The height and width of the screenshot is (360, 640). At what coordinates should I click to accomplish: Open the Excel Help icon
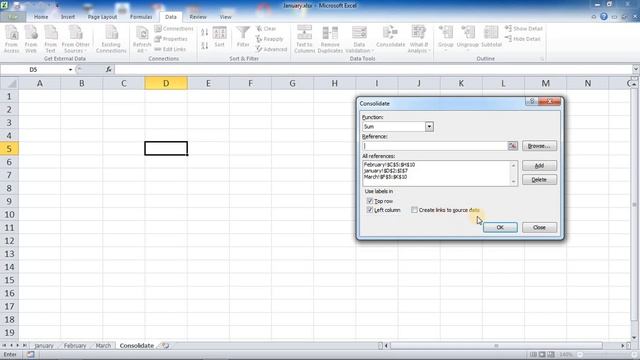[x=604, y=17]
